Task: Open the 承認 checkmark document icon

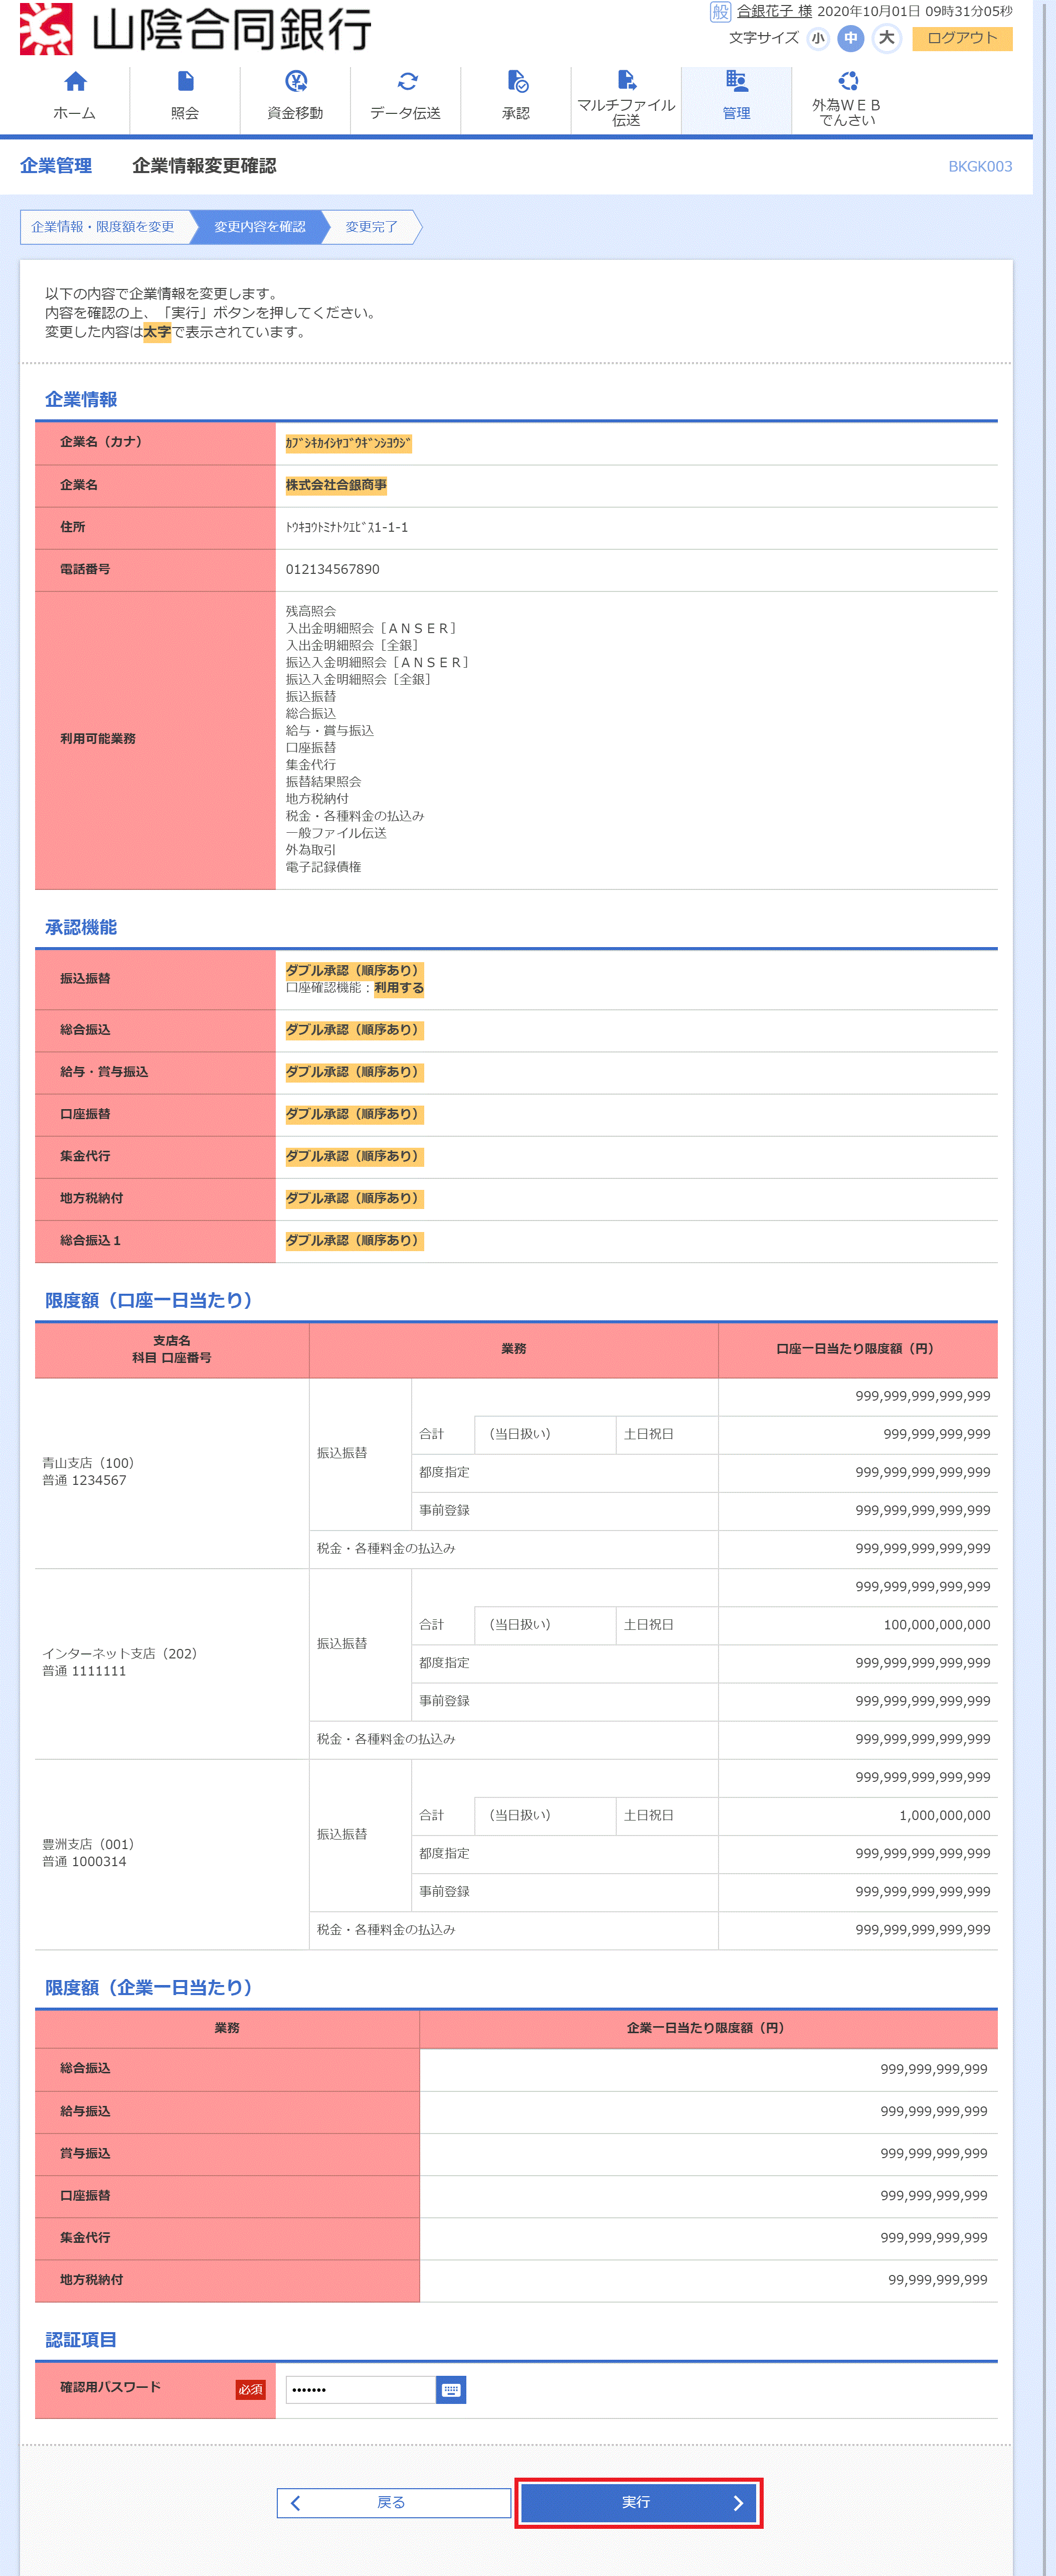Action: [x=517, y=81]
